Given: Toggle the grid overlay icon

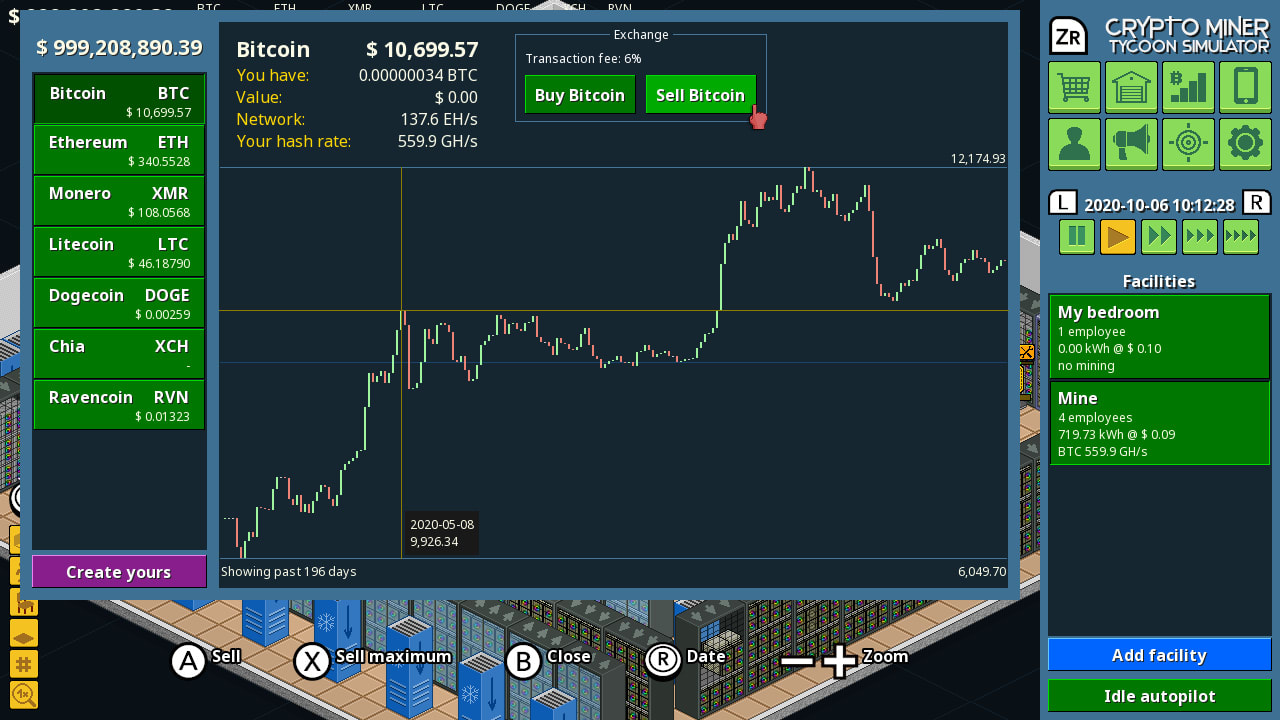Looking at the screenshot, I should [23, 663].
